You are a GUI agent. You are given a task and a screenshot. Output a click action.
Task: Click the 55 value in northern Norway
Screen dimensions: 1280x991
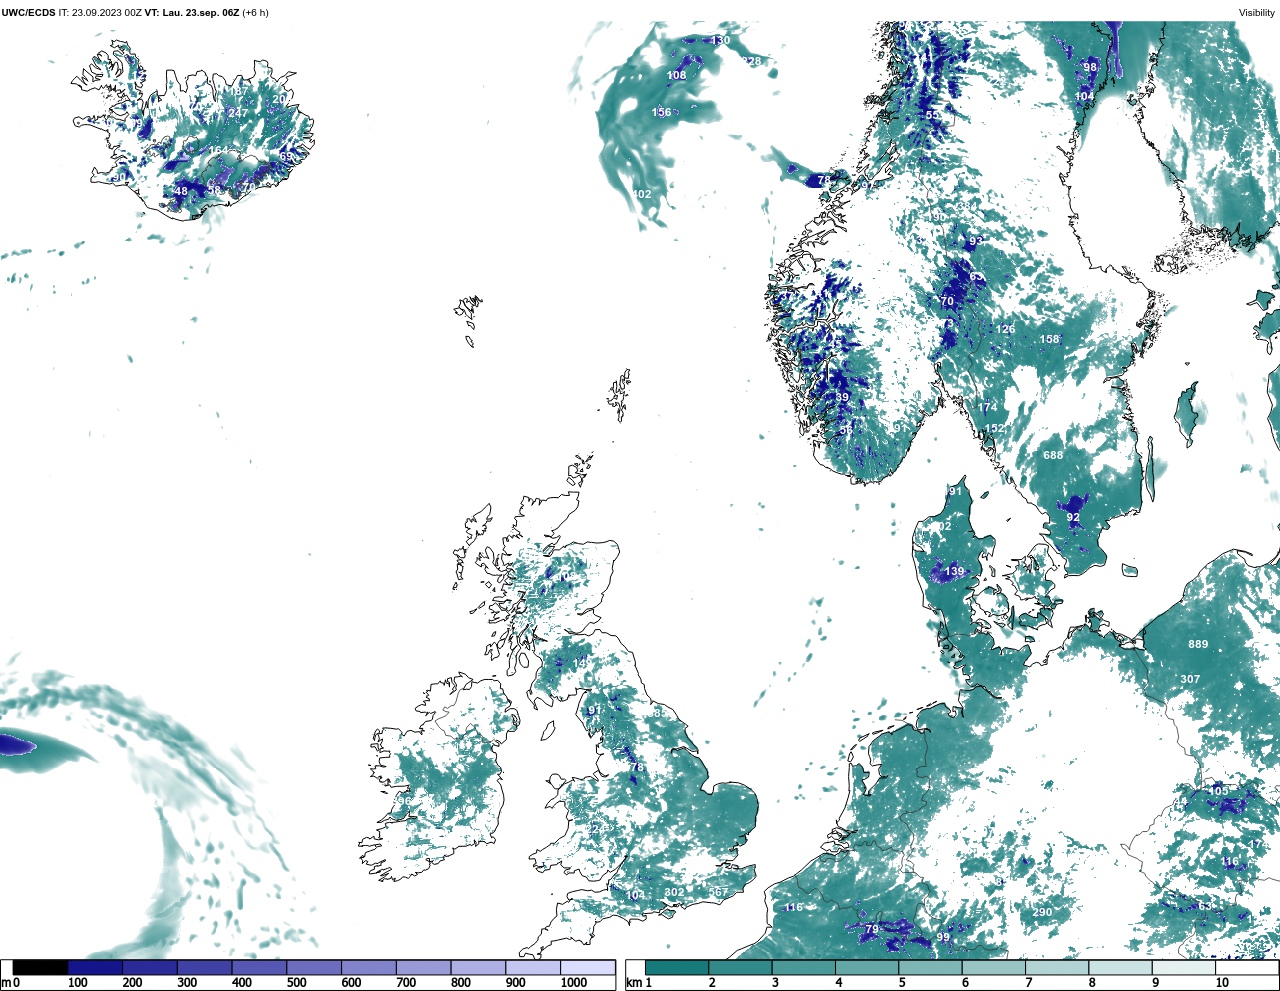(x=932, y=115)
